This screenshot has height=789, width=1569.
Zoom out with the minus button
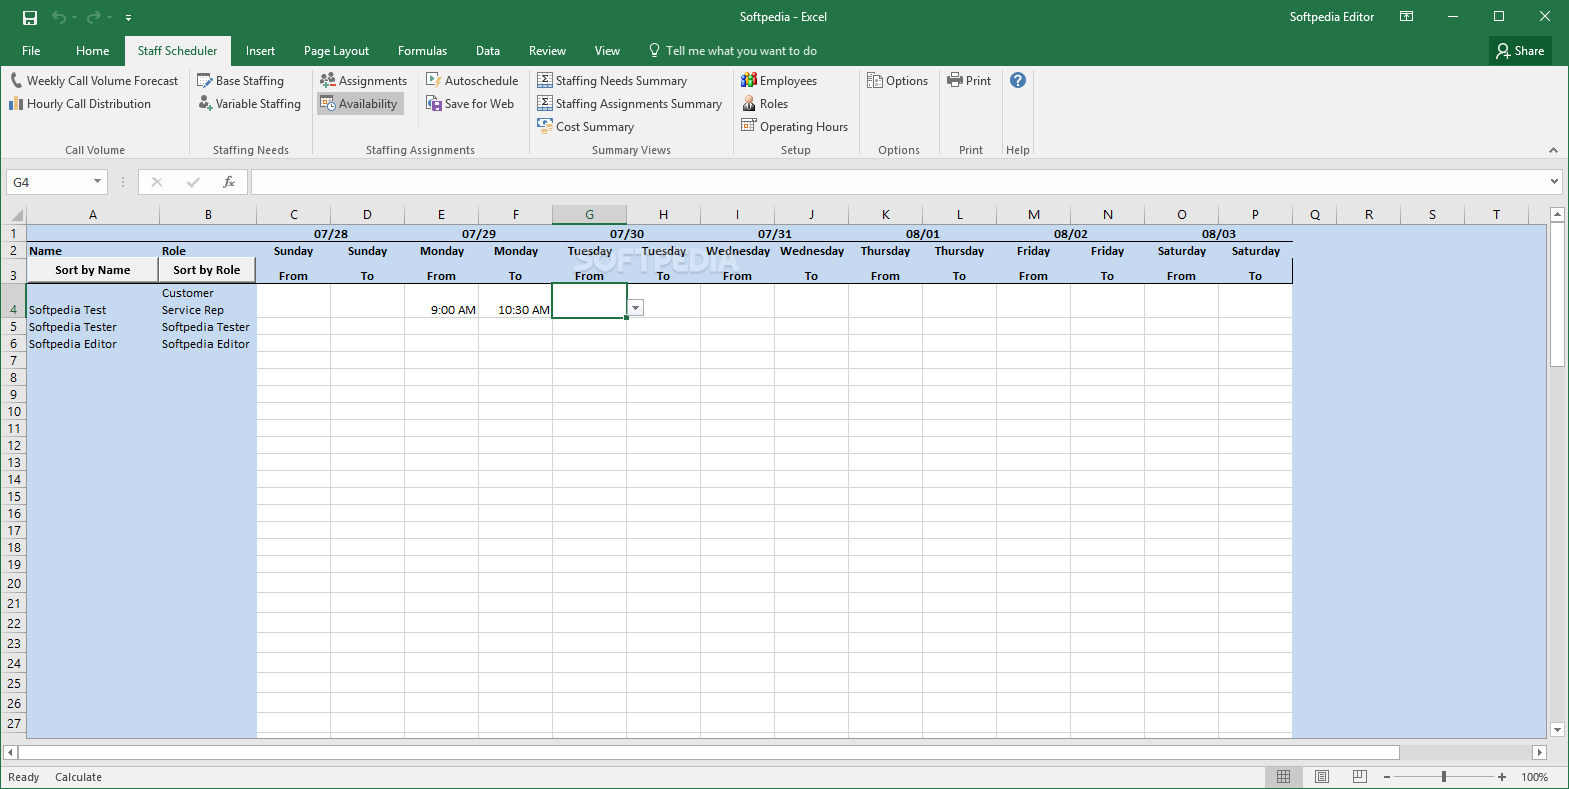click(1387, 777)
